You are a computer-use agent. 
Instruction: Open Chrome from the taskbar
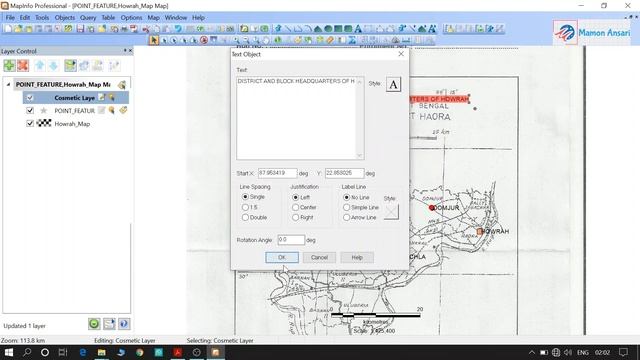pos(140,352)
